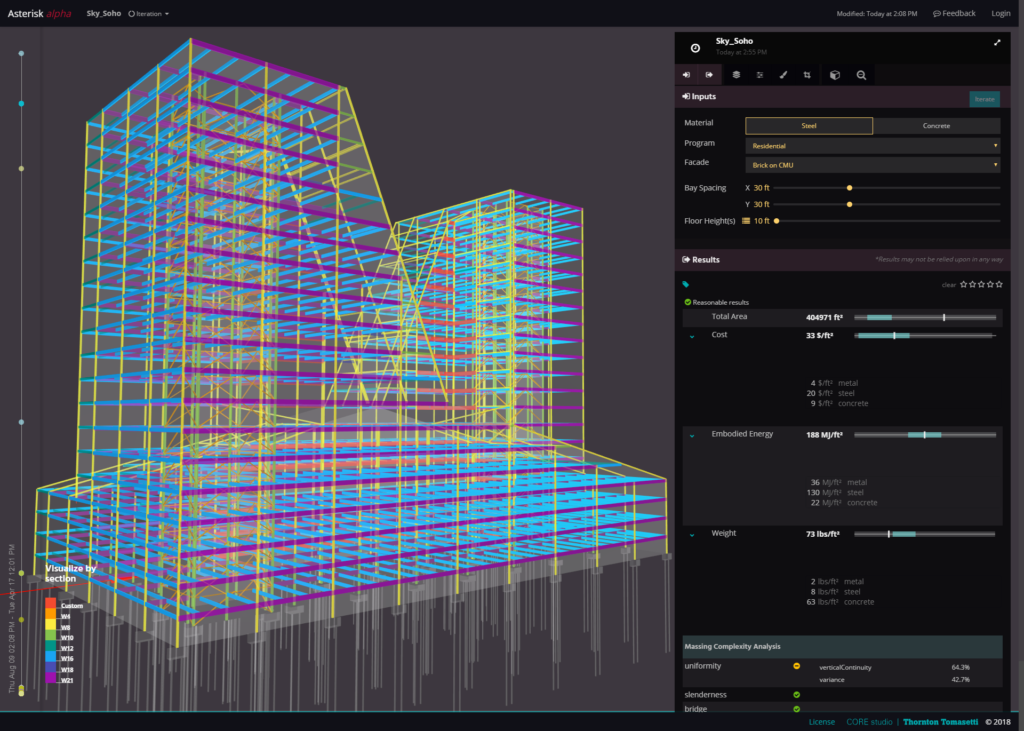Expand the panel with the fullscreen arrows icon
Viewport: 1024px width, 731px height.
996,43
